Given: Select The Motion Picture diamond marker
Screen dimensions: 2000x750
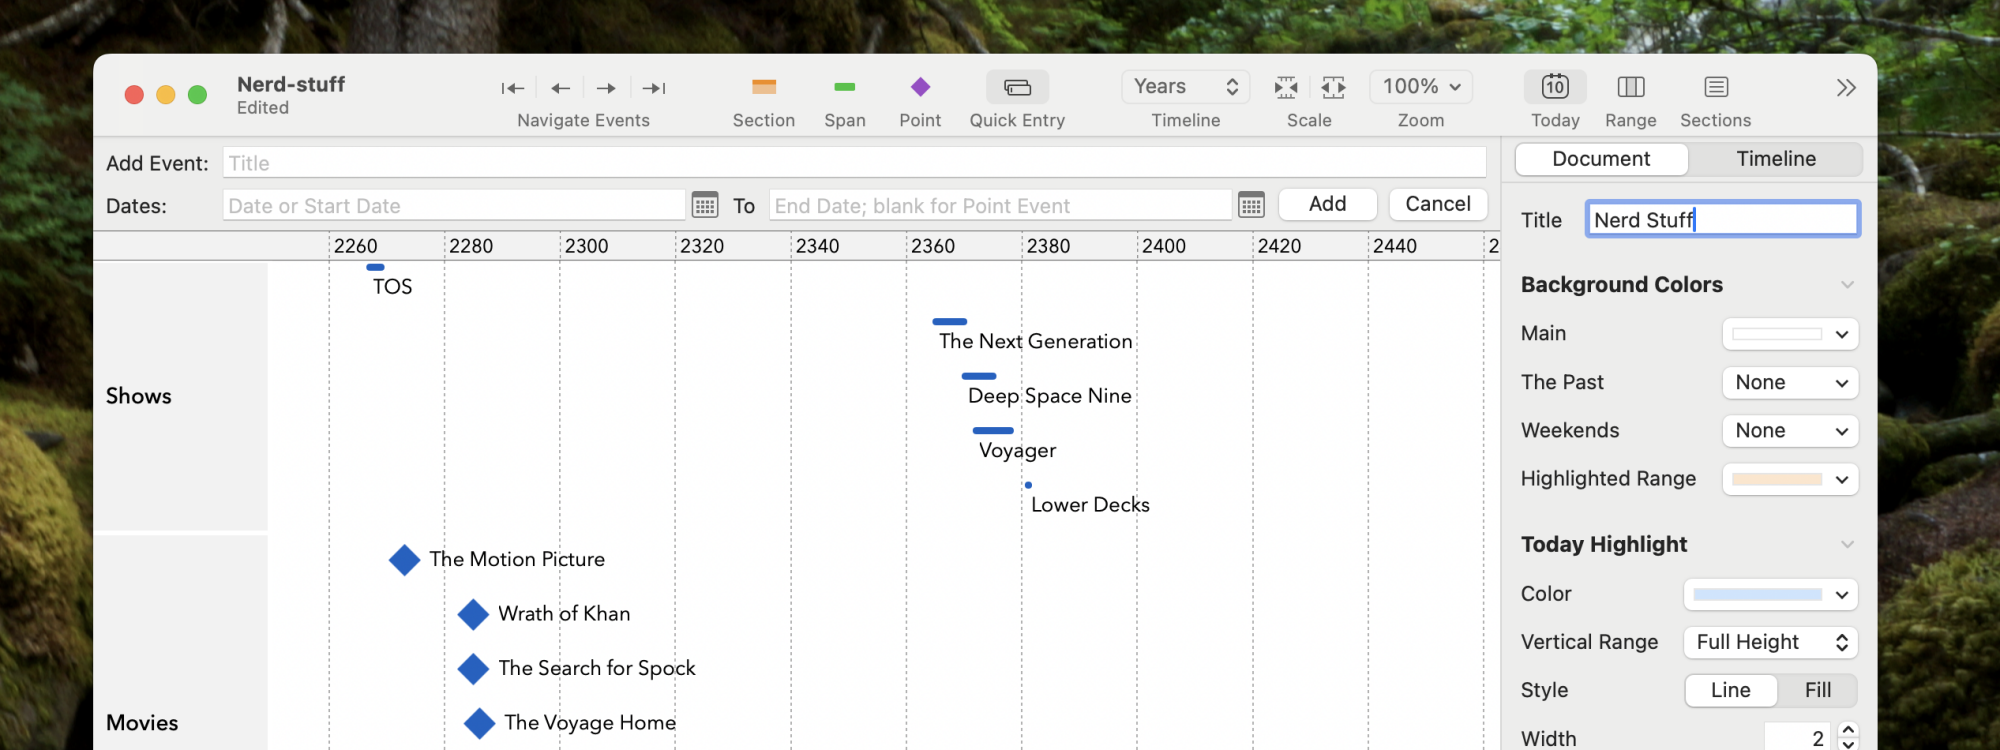Looking at the screenshot, I should (404, 560).
